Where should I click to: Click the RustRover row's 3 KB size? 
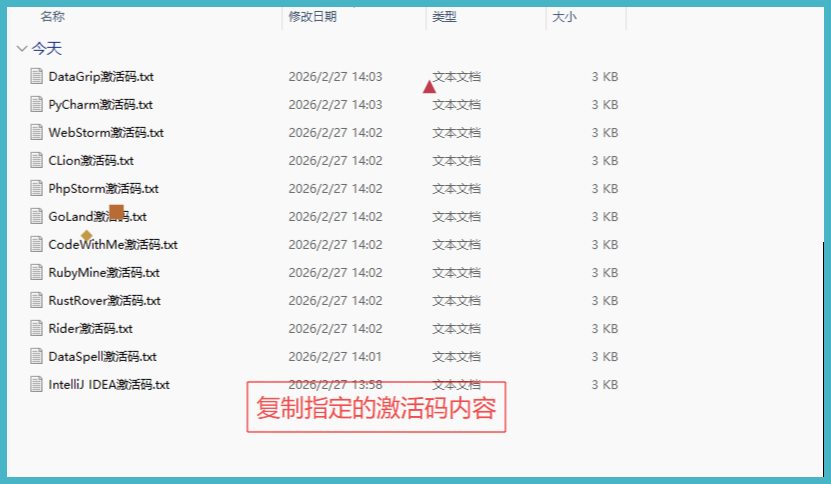pos(605,301)
